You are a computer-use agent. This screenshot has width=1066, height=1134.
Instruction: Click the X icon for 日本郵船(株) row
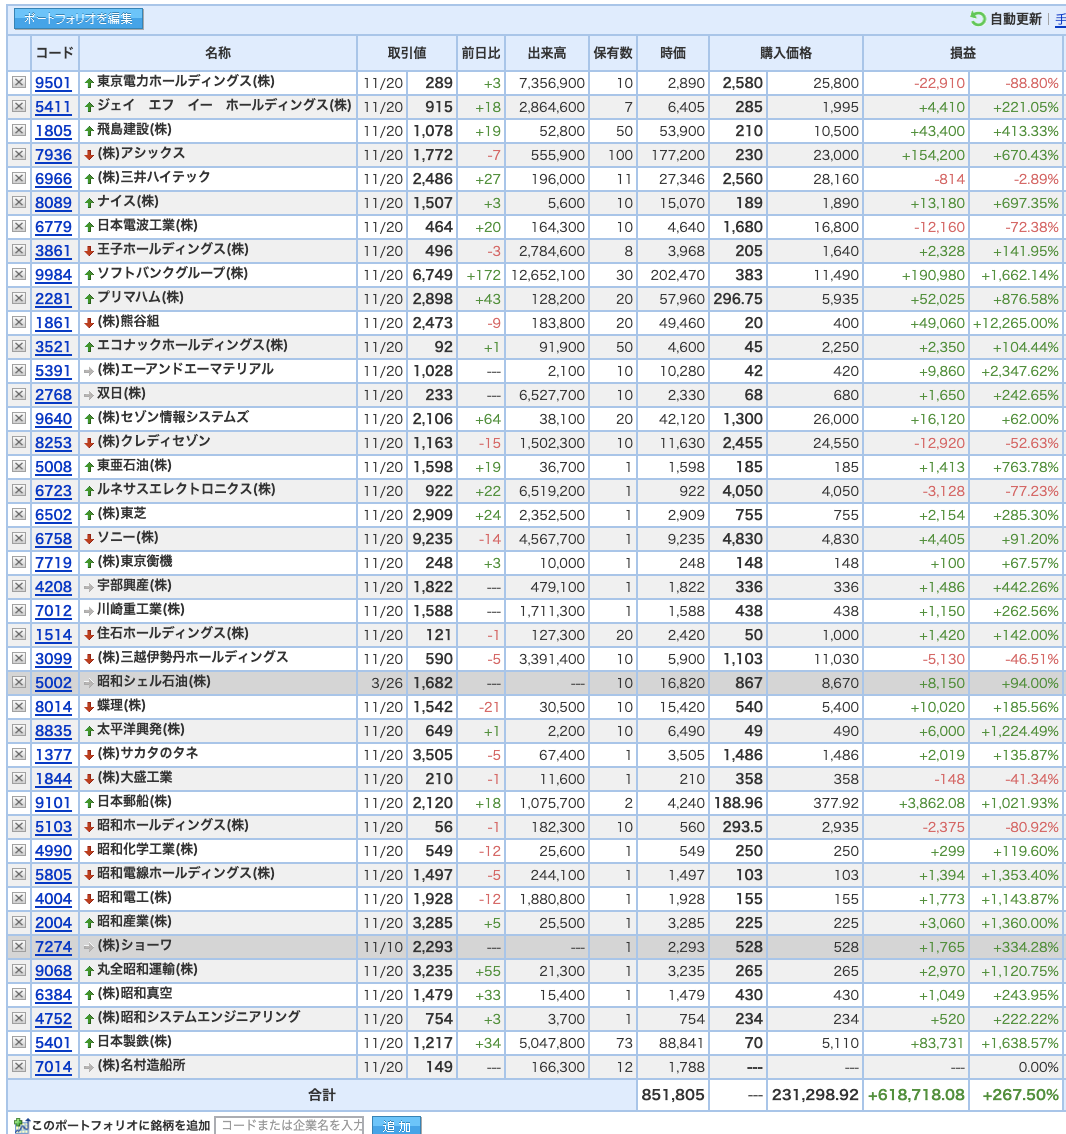coord(19,803)
